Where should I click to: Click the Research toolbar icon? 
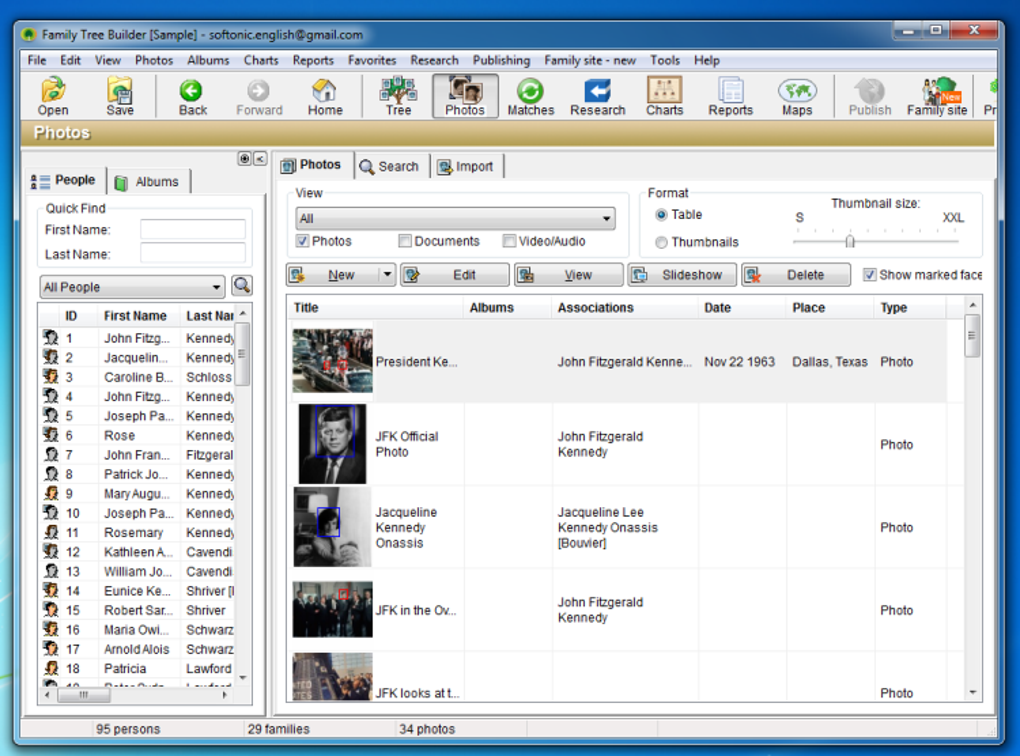[x=597, y=96]
